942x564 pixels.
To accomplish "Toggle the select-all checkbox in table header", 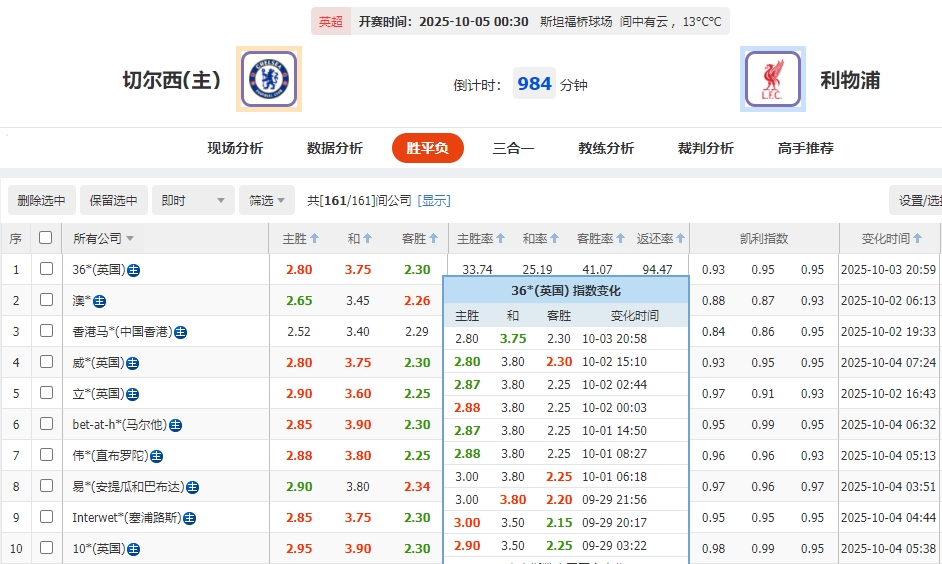I will click(45, 238).
